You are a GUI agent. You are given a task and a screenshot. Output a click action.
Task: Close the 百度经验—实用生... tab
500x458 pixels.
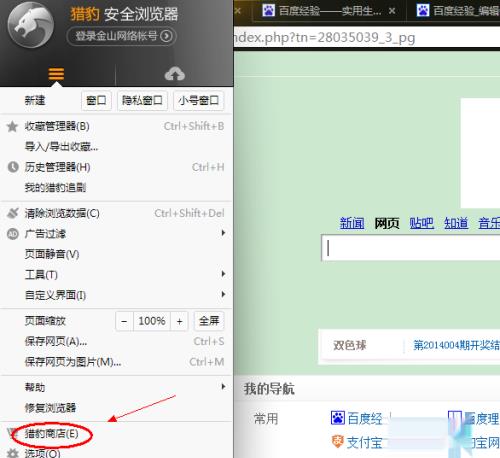point(392,11)
